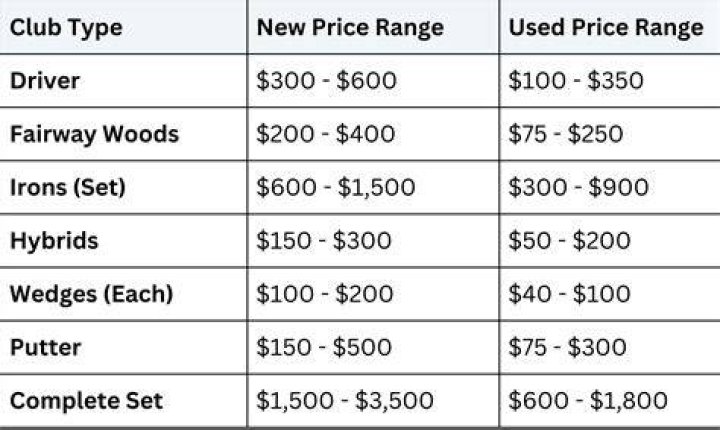
Task: Select the Driver row label
Action: pyautogui.click(x=45, y=81)
